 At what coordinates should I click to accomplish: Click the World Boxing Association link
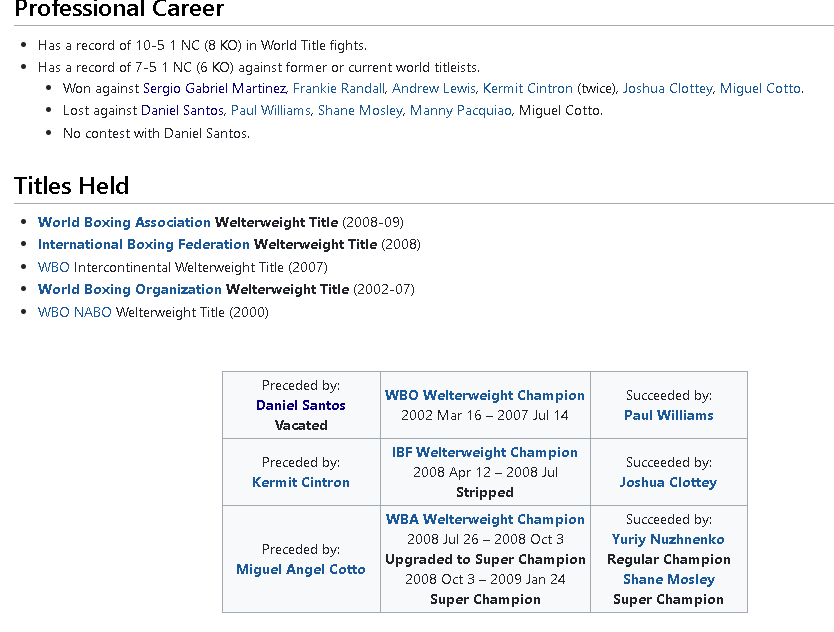point(124,222)
